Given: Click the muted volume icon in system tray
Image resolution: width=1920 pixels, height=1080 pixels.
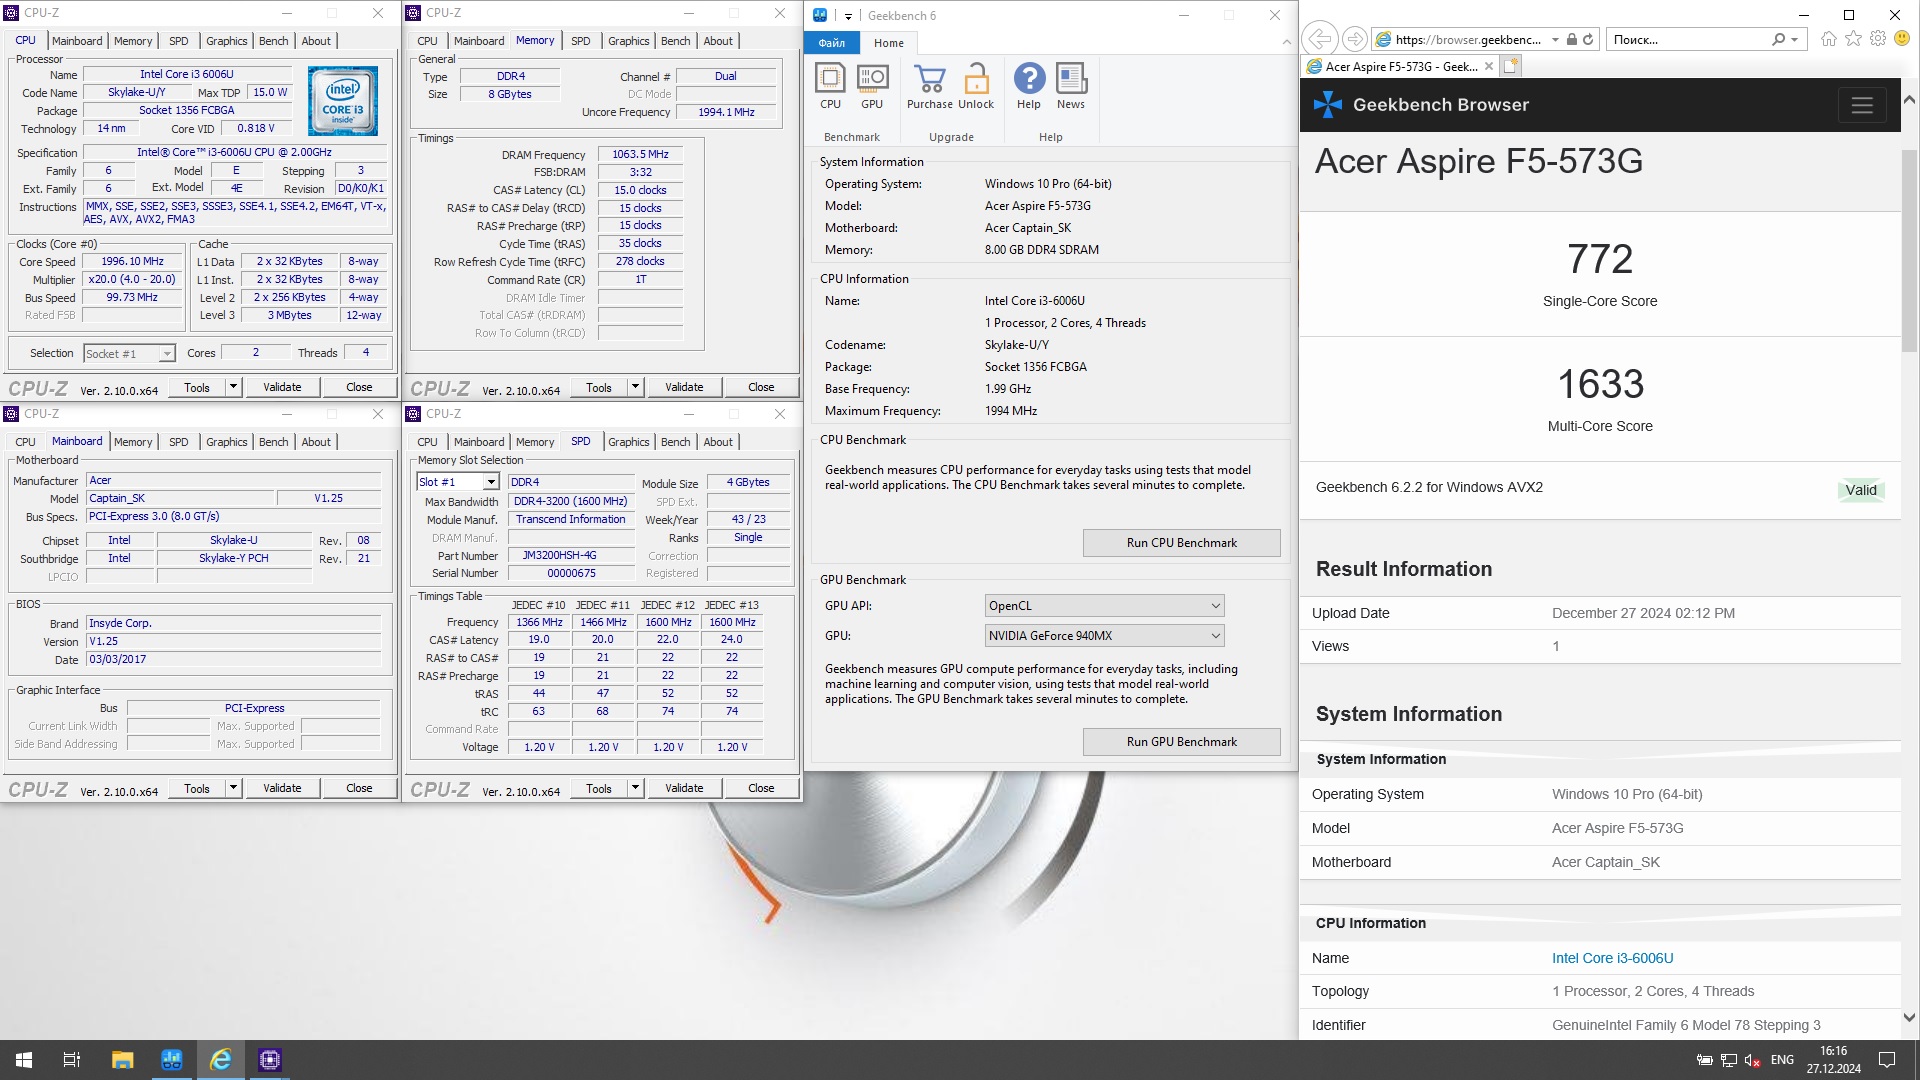Looking at the screenshot, I should [x=1752, y=1060].
